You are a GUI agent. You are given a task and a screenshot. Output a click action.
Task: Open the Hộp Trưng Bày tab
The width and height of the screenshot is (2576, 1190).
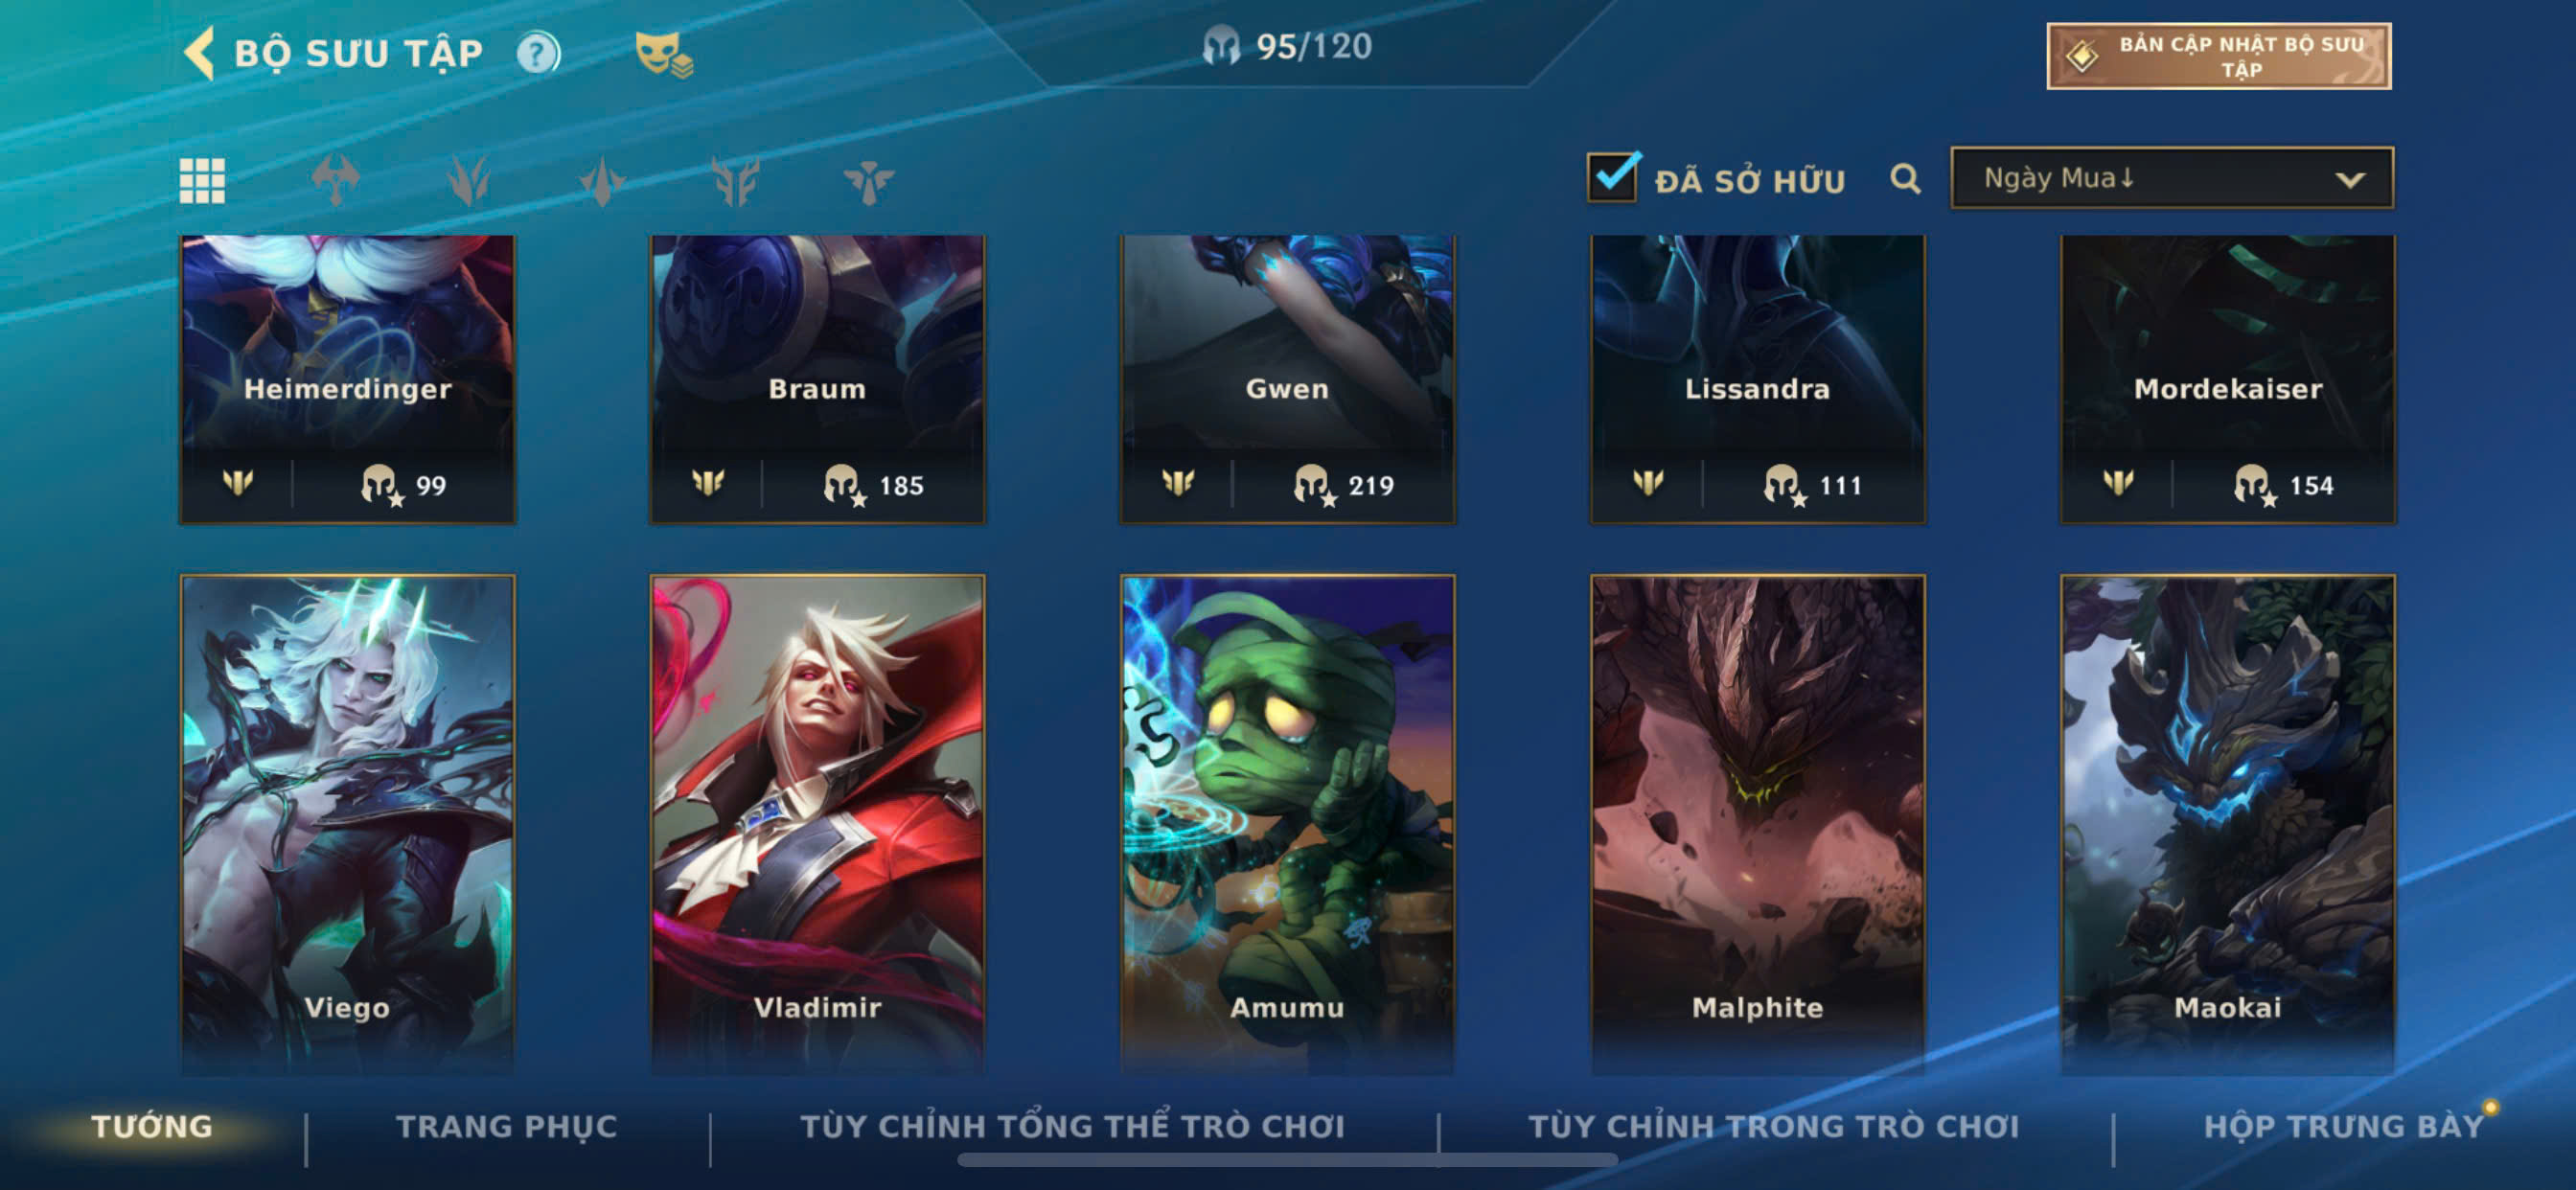coord(2344,1127)
